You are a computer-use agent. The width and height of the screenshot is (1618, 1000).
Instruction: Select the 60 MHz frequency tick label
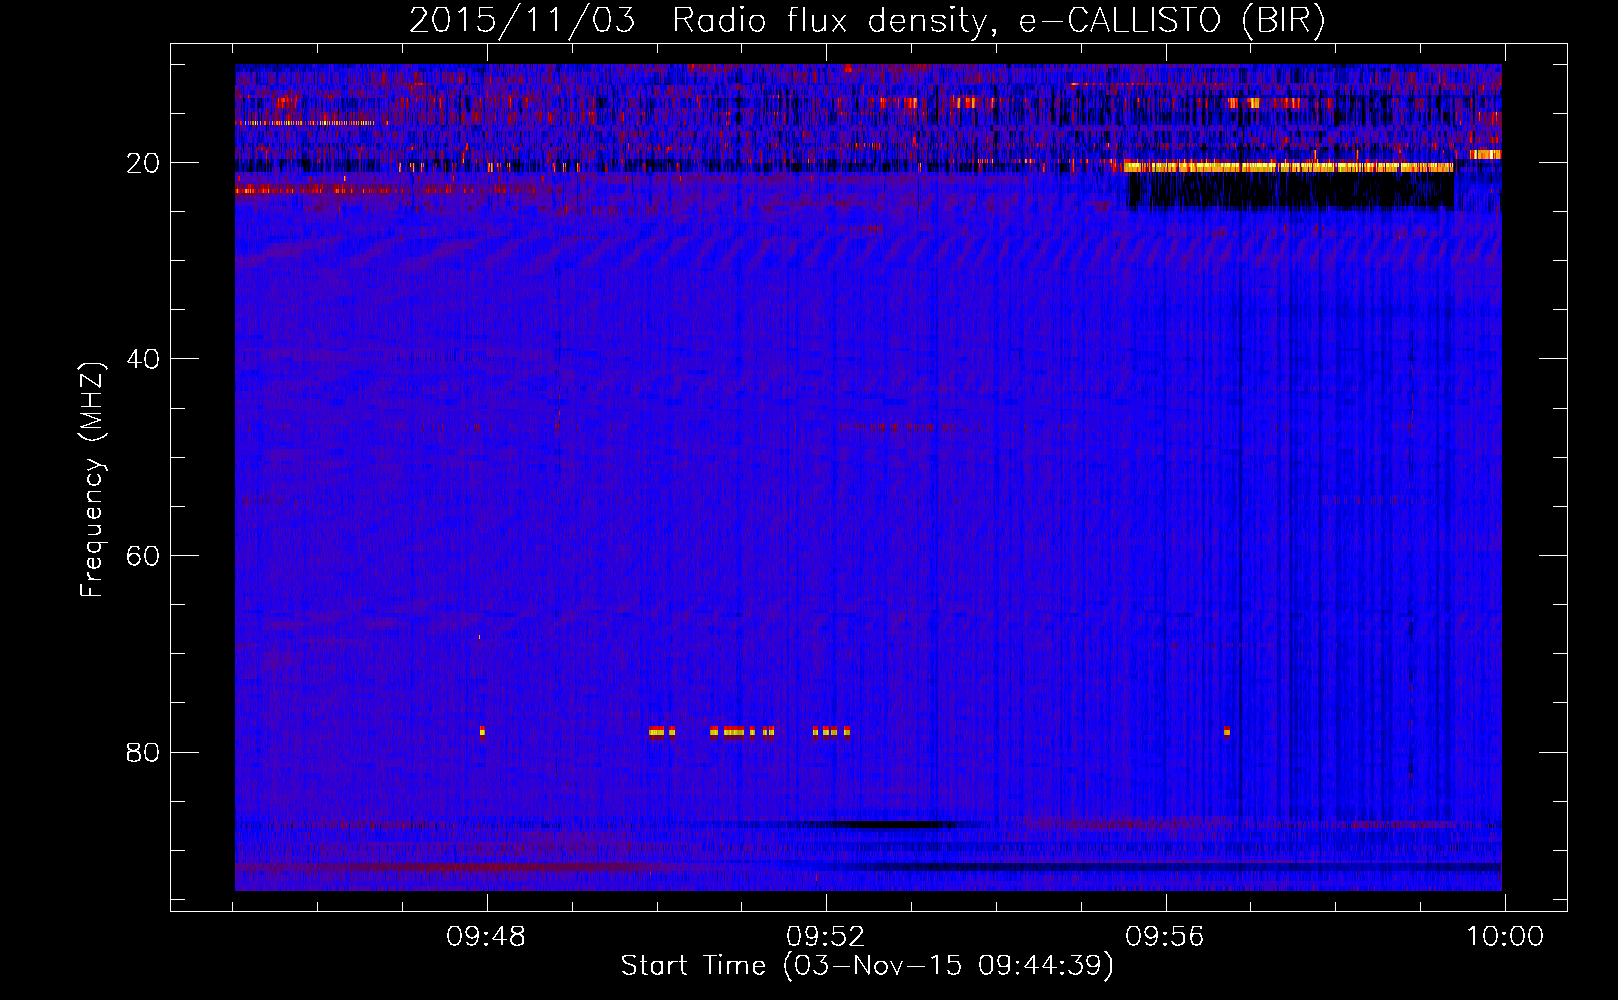click(x=144, y=556)
